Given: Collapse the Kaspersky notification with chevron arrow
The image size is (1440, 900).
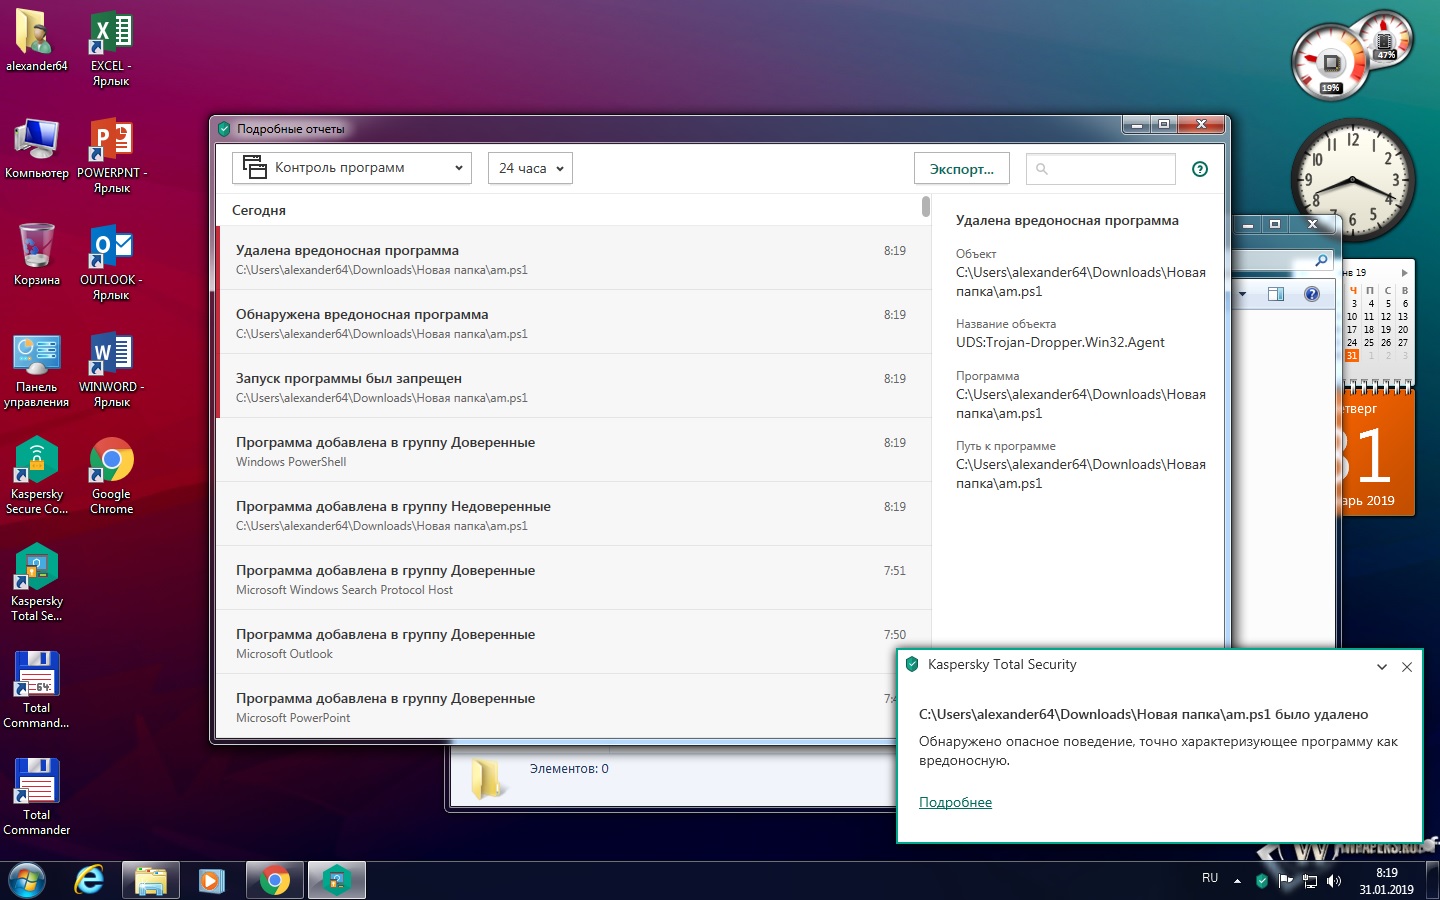Looking at the screenshot, I should (x=1382, y=667).
